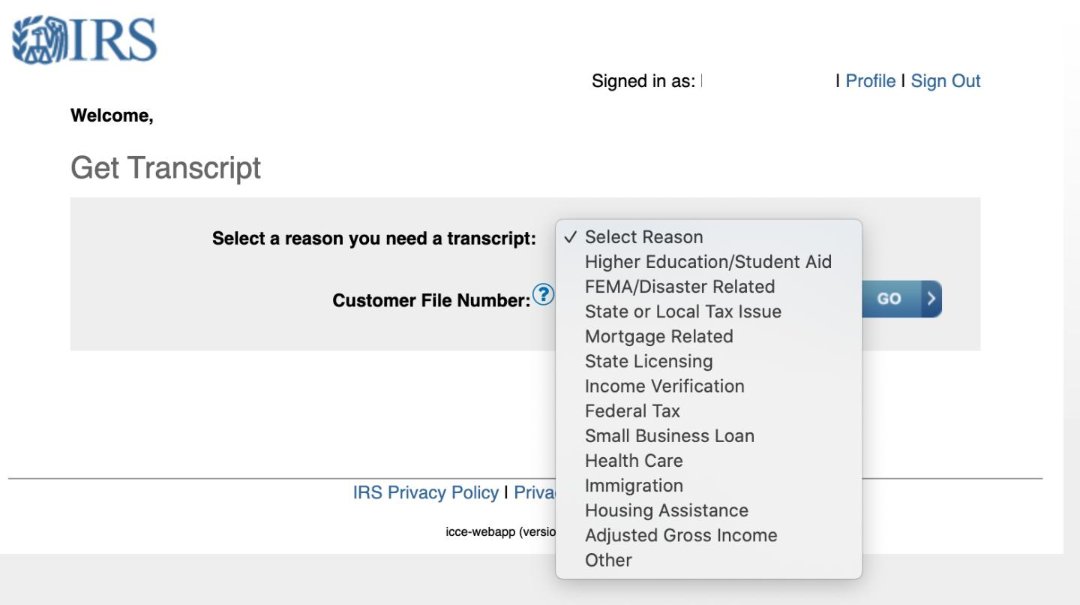Choose Higher Education/Student Aid option

tap(708, 262)
